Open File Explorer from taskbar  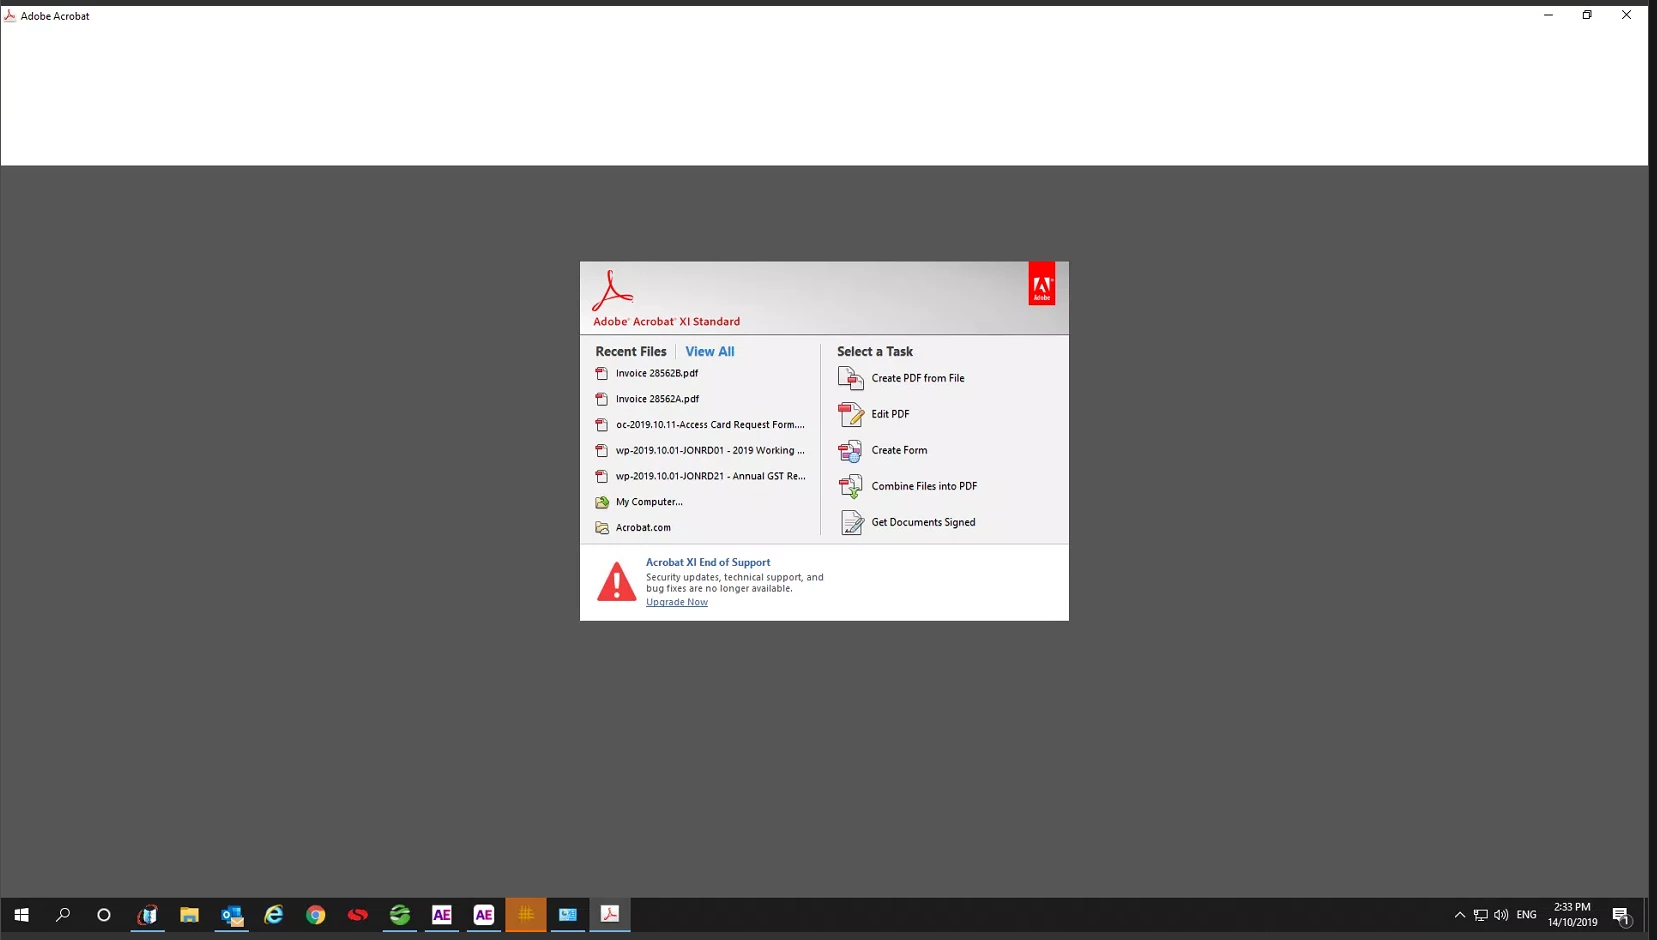coord(189,915)
